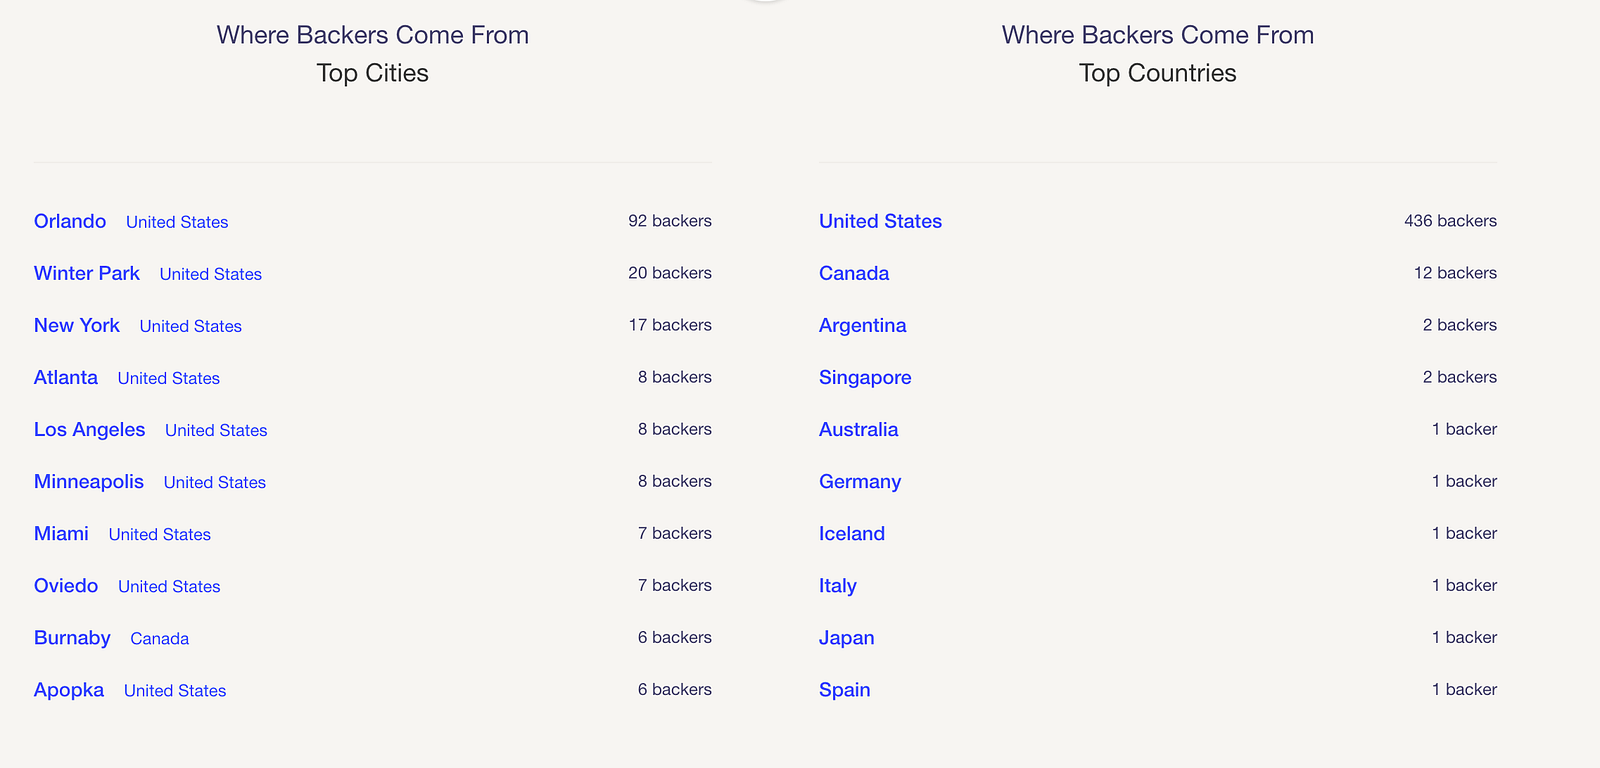
Task: Select Iceland in top countries
Action: pyautogui.click(x=852, y=533)
